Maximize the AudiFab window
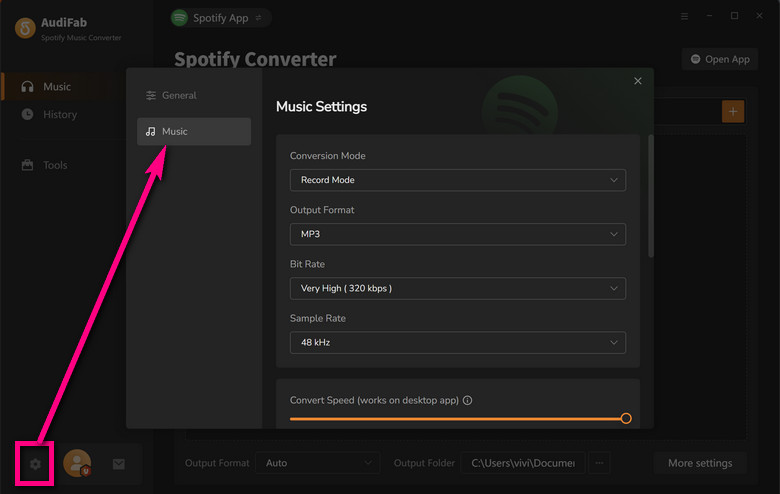This screenshot has width=780, height=494. 734,16
